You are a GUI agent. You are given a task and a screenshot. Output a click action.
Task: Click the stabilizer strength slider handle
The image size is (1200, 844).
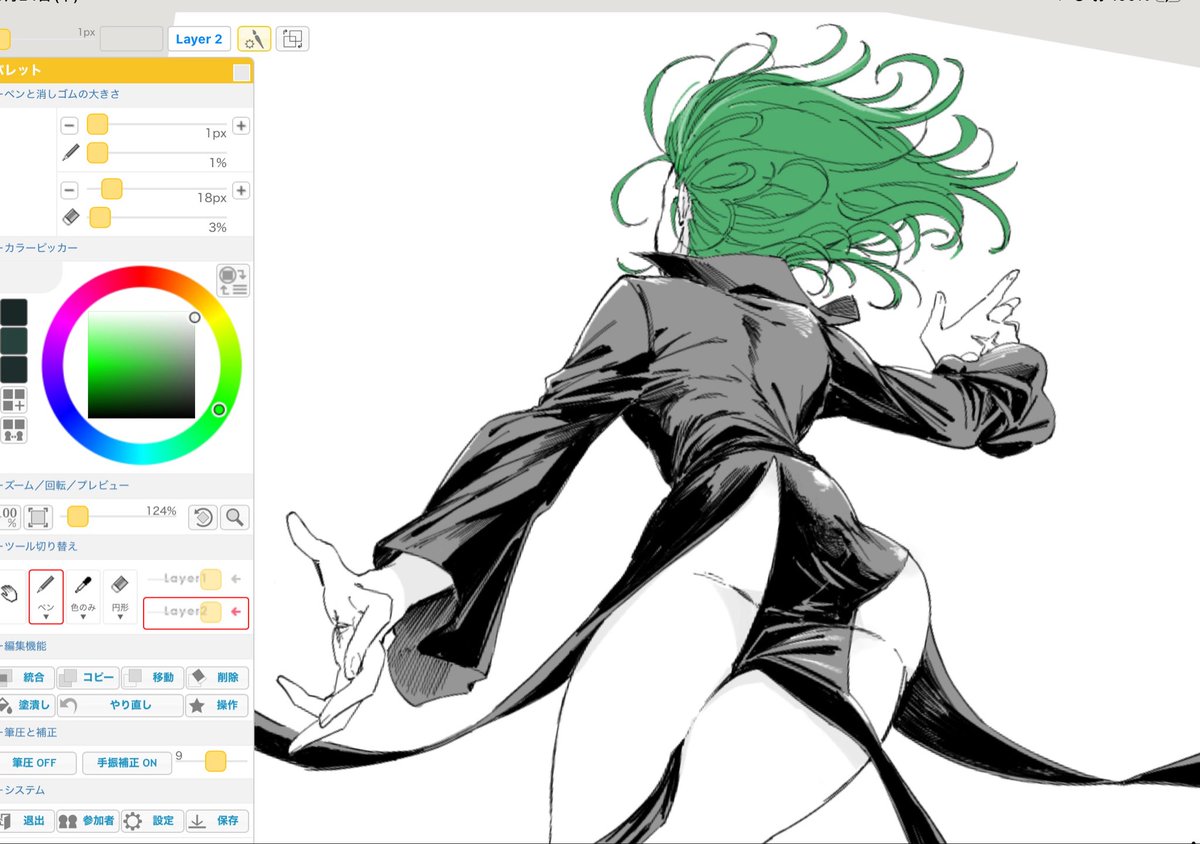pos(215,762)
